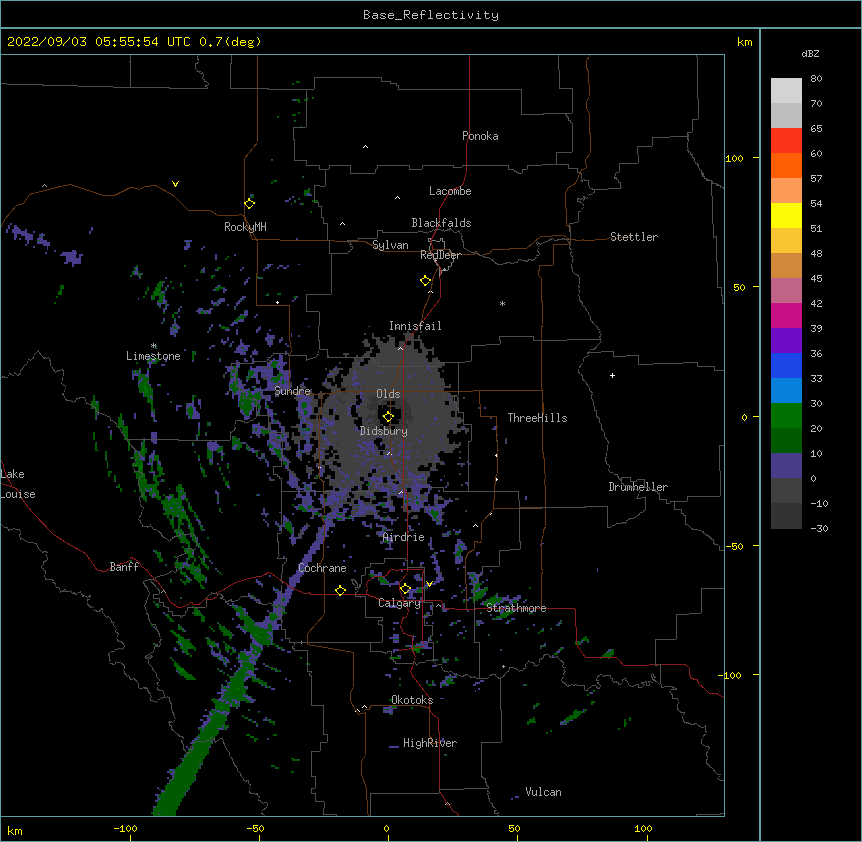
Task: Click the Base_Reflectivity title text
Action: click(x=431, y=15)
